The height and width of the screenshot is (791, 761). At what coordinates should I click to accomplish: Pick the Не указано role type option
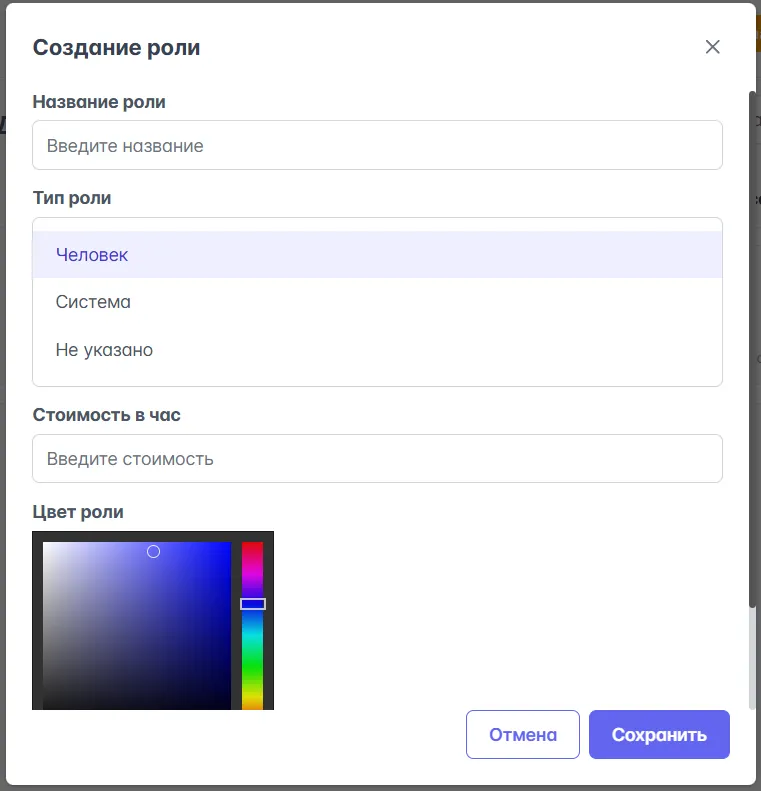coord(104,350)
